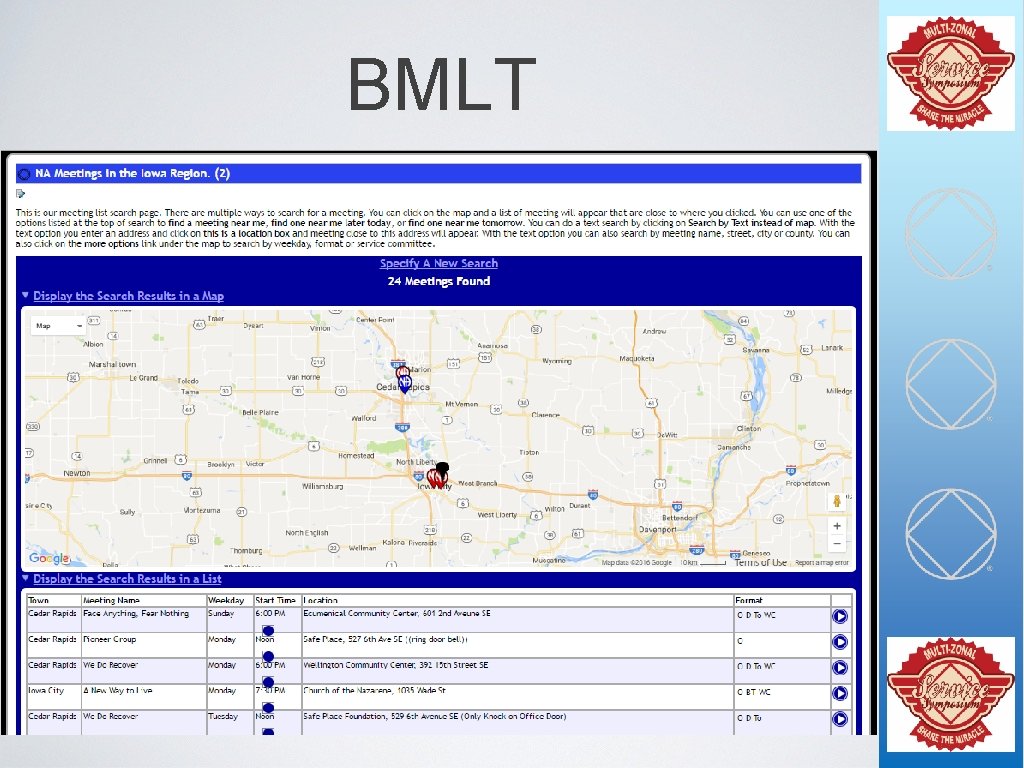Open Display the Search Results in a List link

[127, 579]
